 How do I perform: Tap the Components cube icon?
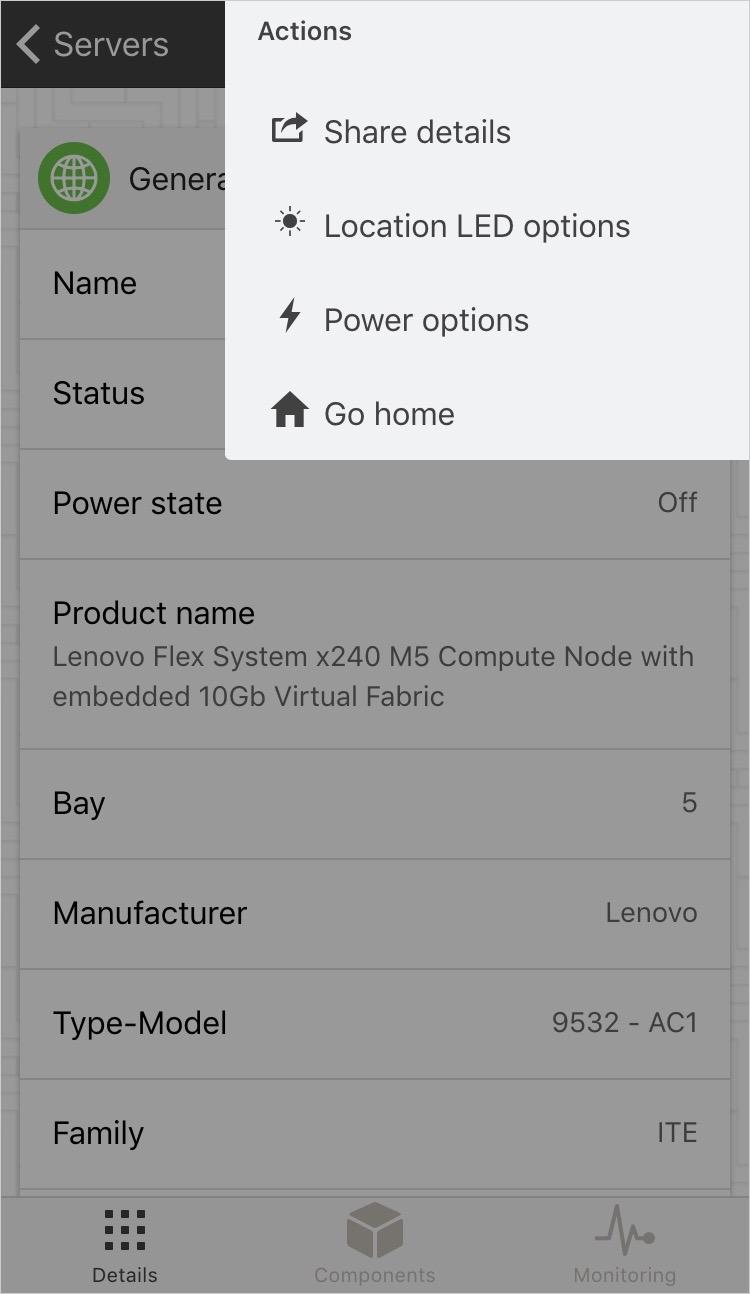pyautogui.click(x=375, y=1230)
